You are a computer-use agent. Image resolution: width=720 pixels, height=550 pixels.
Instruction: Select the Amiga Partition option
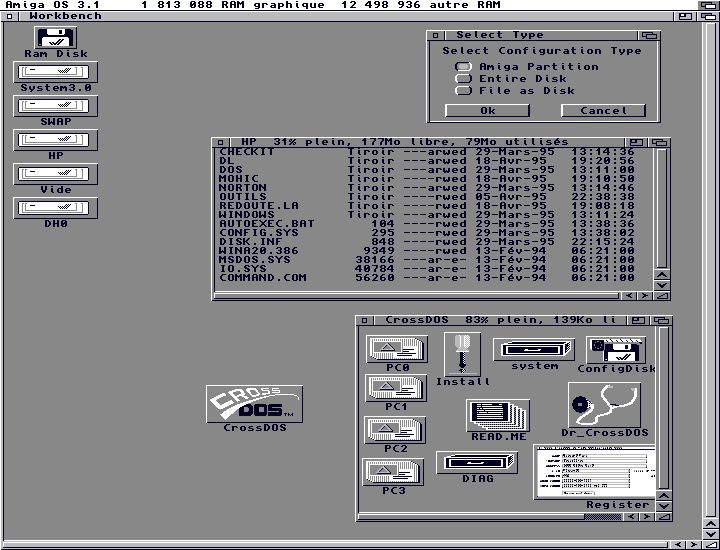464,67
